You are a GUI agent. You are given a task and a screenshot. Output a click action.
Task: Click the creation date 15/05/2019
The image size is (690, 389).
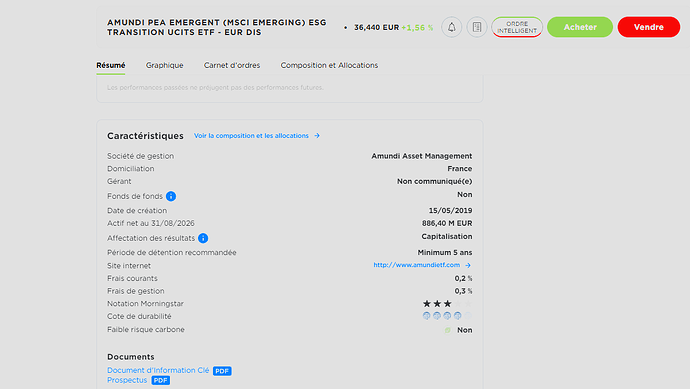coord(450,211)
